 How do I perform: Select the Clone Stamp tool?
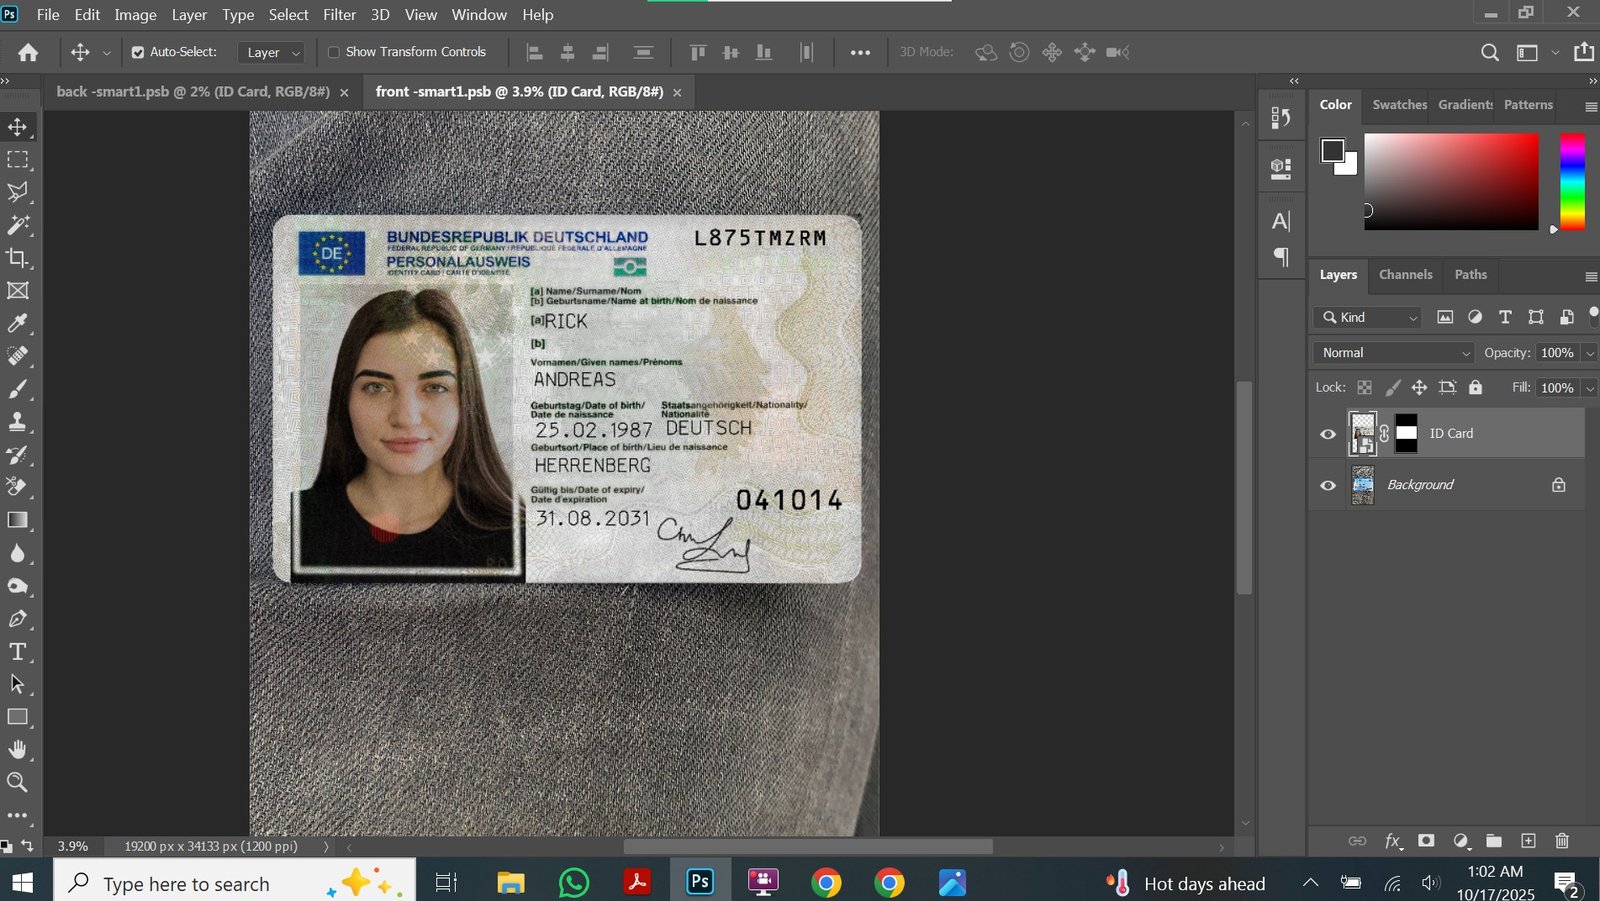17,422
